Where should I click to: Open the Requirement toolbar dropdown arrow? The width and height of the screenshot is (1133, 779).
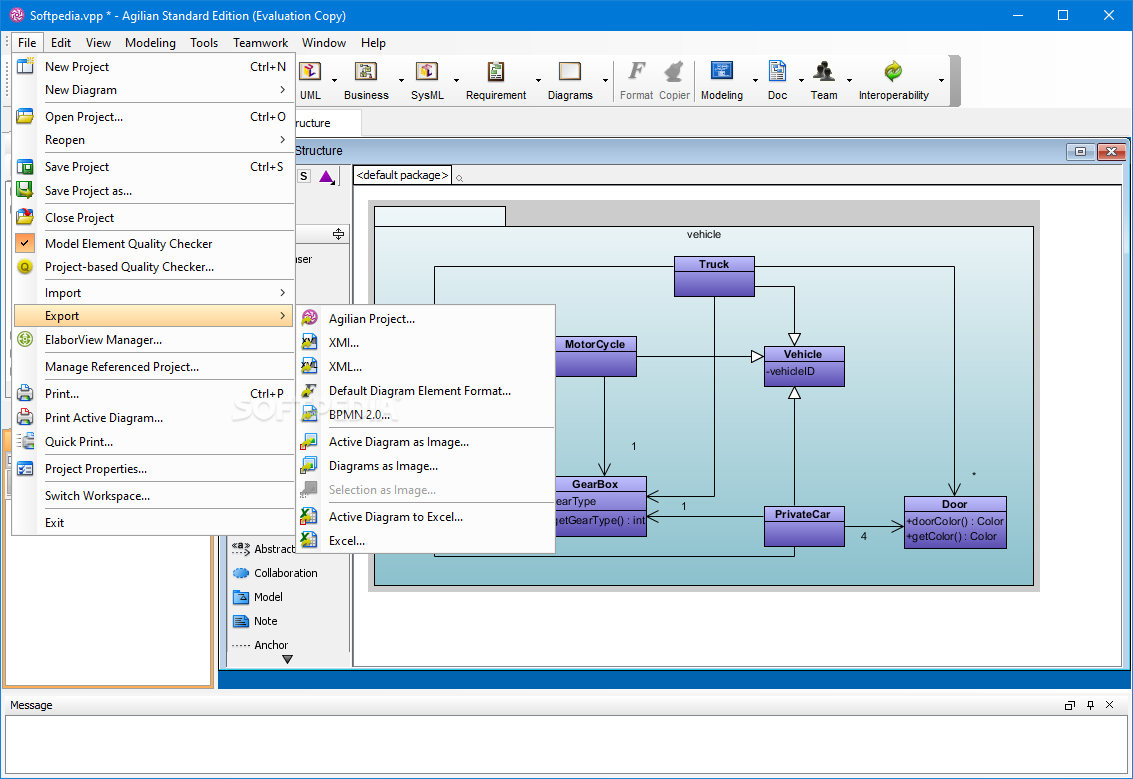pos(538,80)
